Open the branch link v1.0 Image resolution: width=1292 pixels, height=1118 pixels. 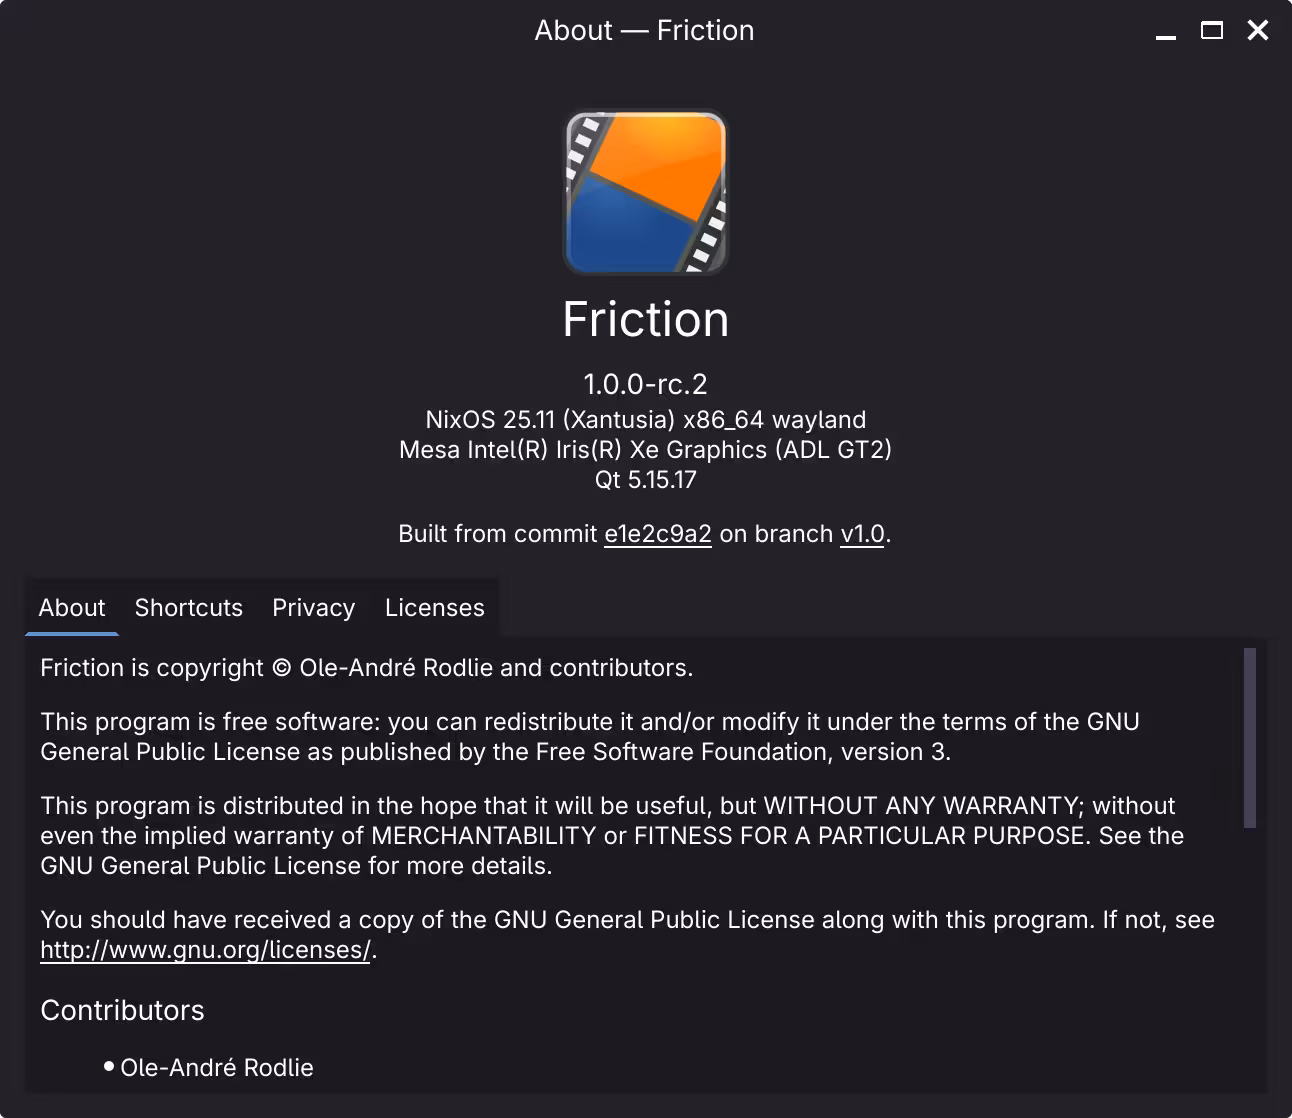click(861, 533)
